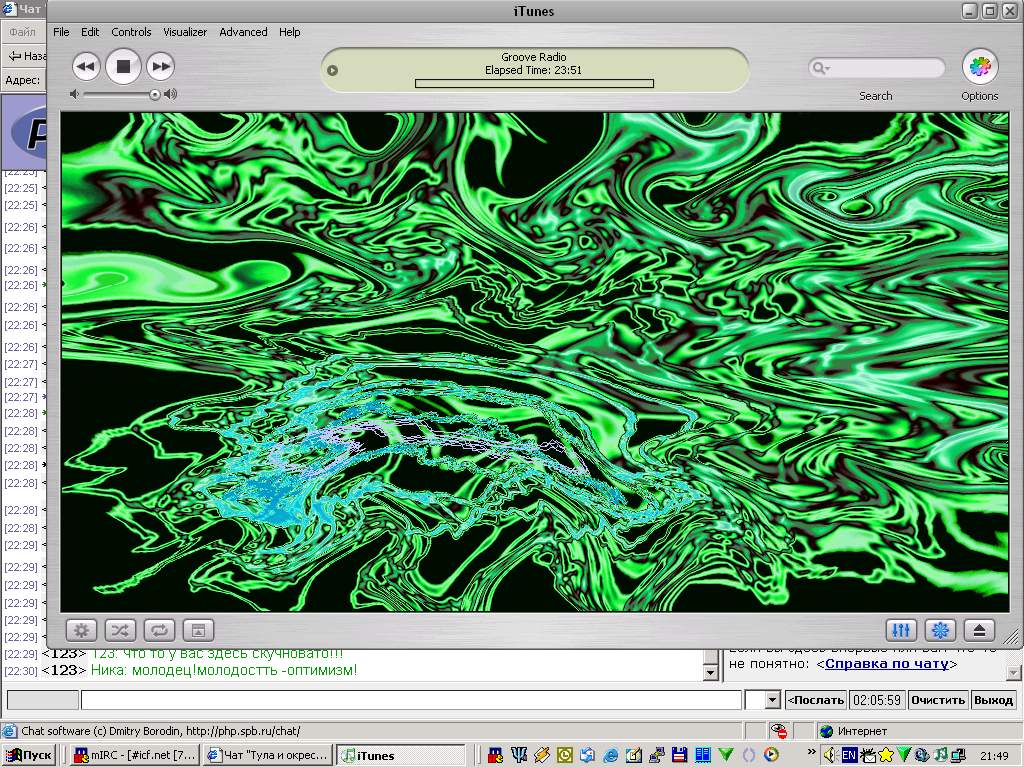Click the Очистить clear button
1024x768 pixels.
938,700
